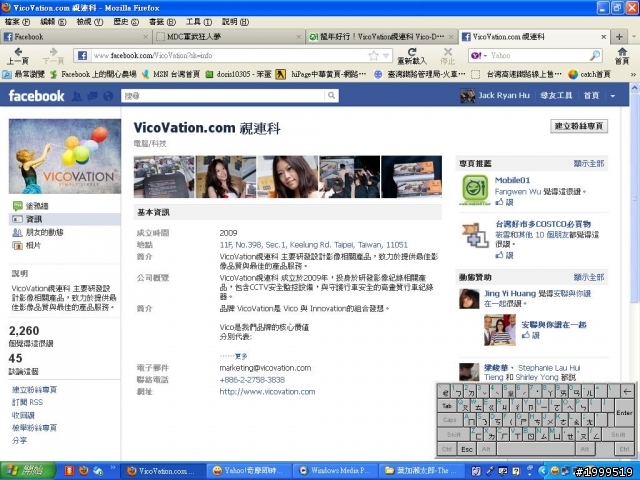Open the Edit menu in Firefox

point(53,22)
